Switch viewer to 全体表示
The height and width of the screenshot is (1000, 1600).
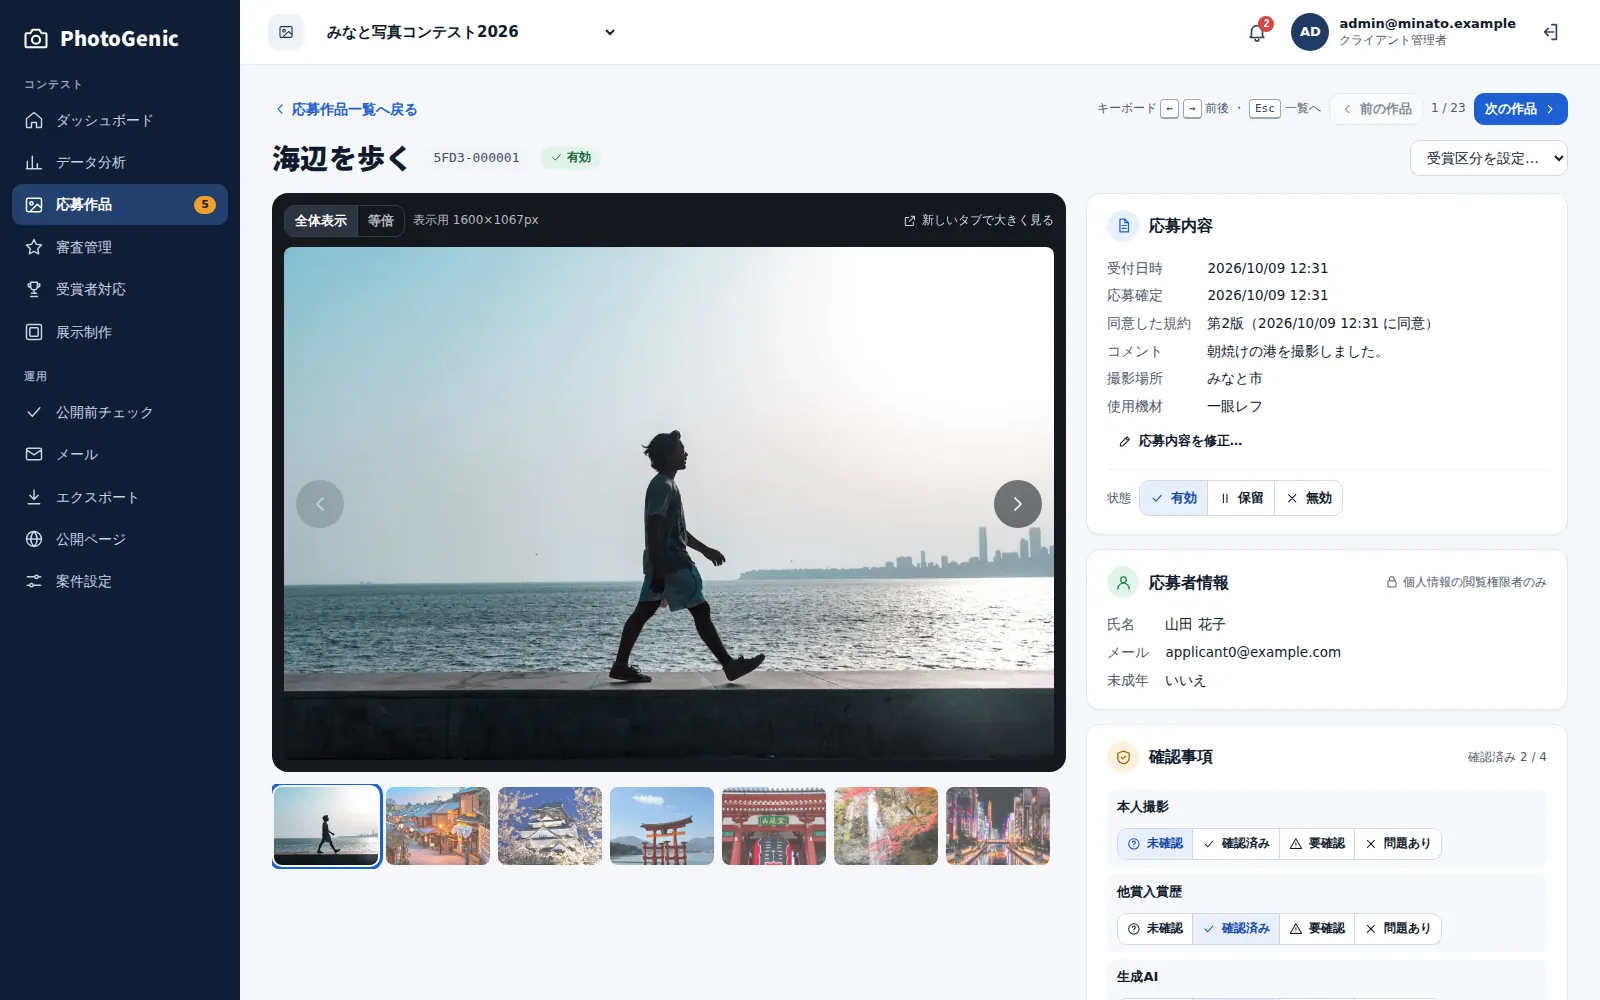[x=321, y=221]
